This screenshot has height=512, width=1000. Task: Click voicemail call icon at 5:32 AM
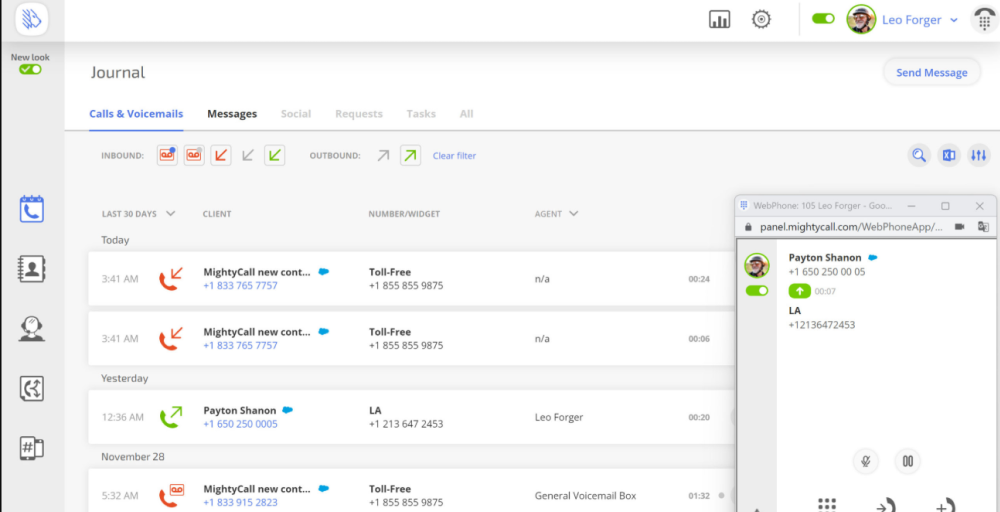[170, 495]
